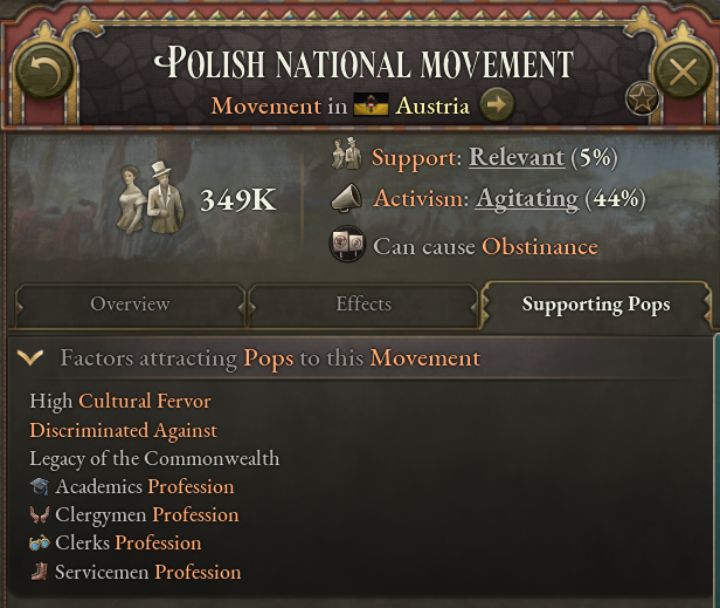Click the Discriminated Against link
720x608 pixels.
coord(123,430)
